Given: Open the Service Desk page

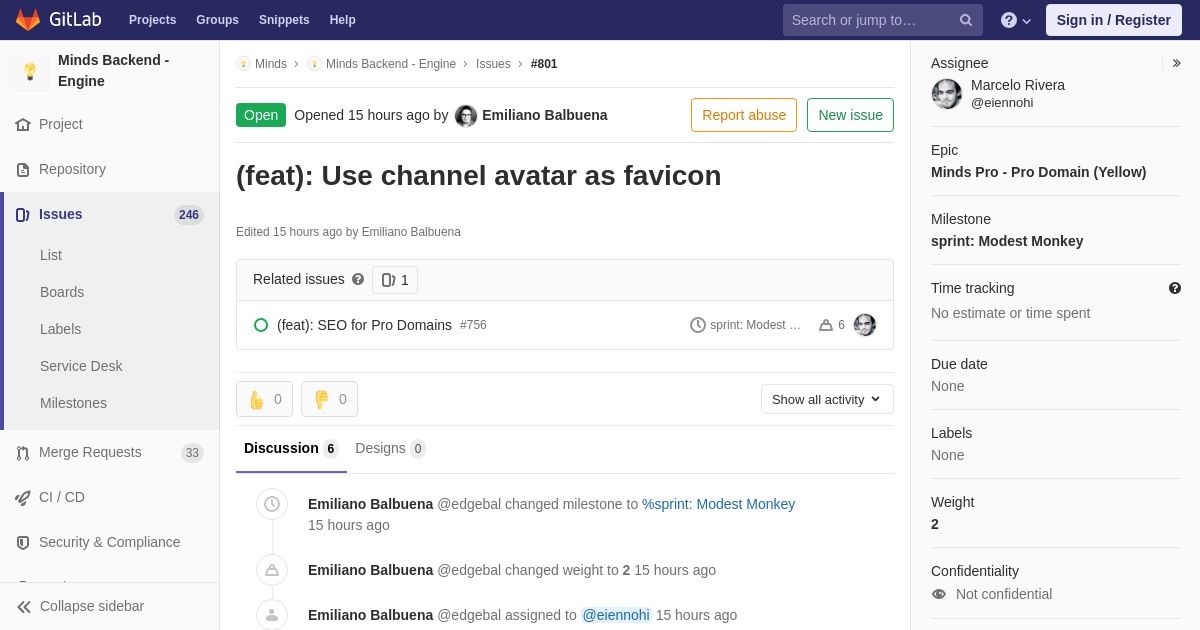Looking at the screenshot, I should coord(81,366).
